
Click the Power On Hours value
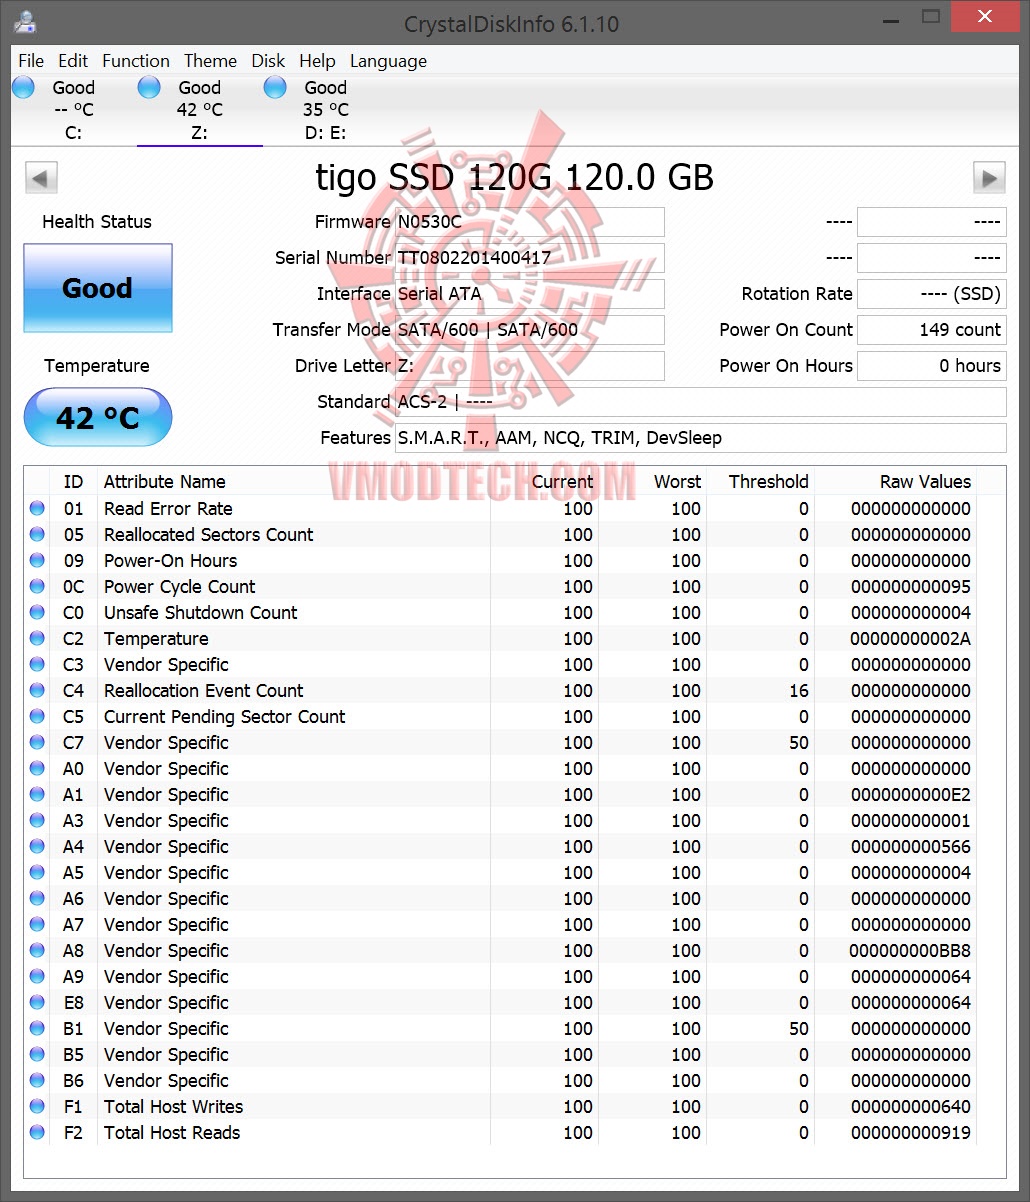pyautogui.click(x=932, y=366)
